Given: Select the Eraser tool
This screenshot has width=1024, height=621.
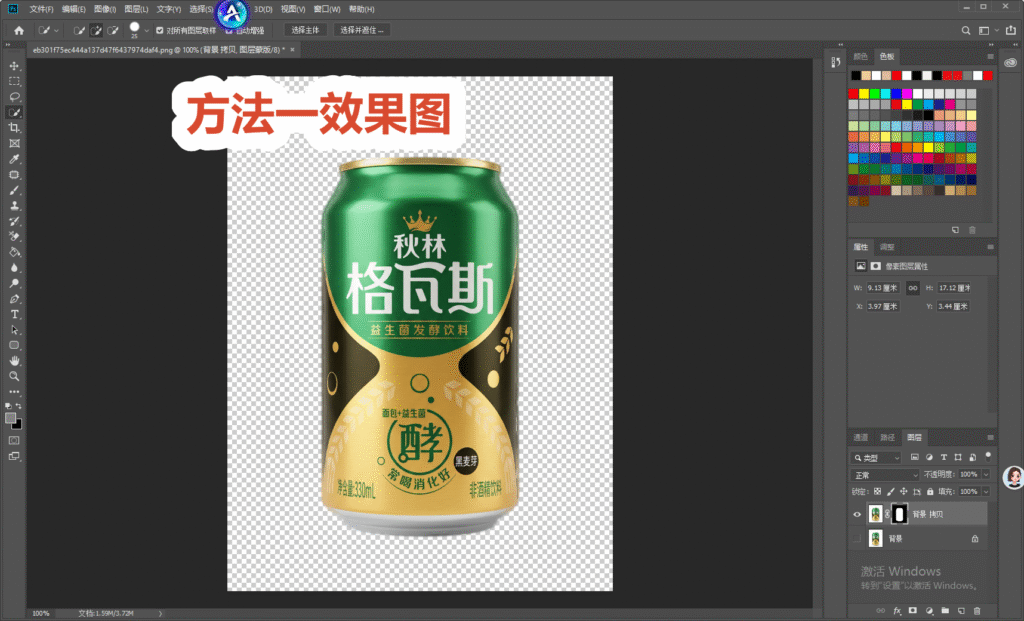Looking at the screenshot, I should 14,236.
